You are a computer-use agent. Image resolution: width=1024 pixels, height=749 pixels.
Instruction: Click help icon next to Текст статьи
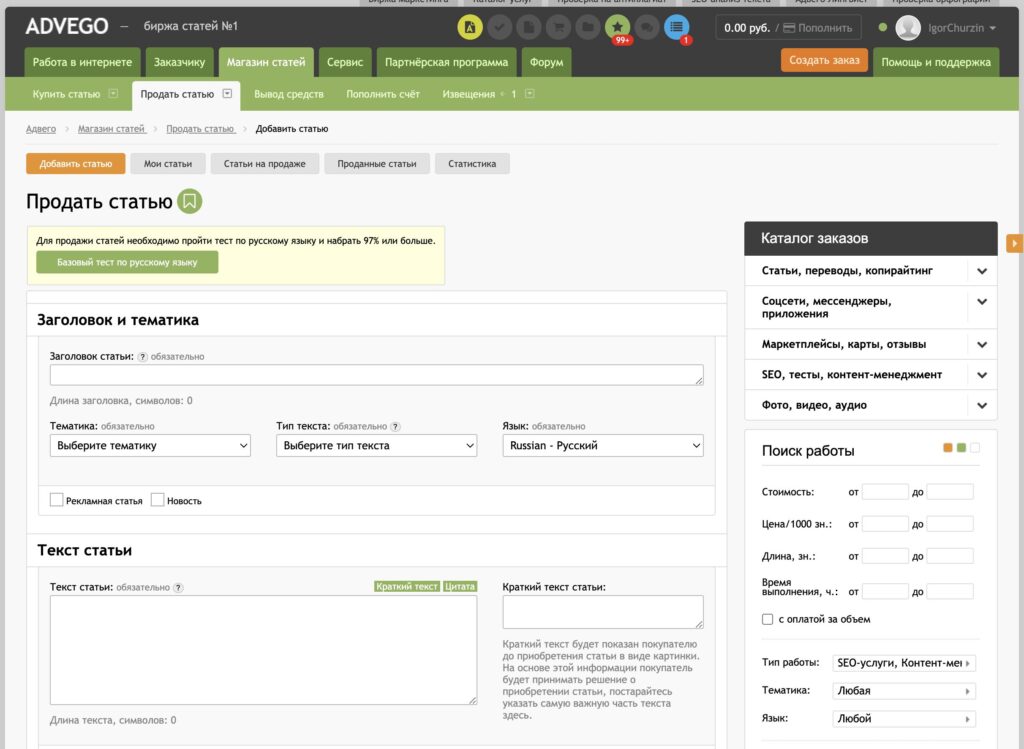(178, 588)
